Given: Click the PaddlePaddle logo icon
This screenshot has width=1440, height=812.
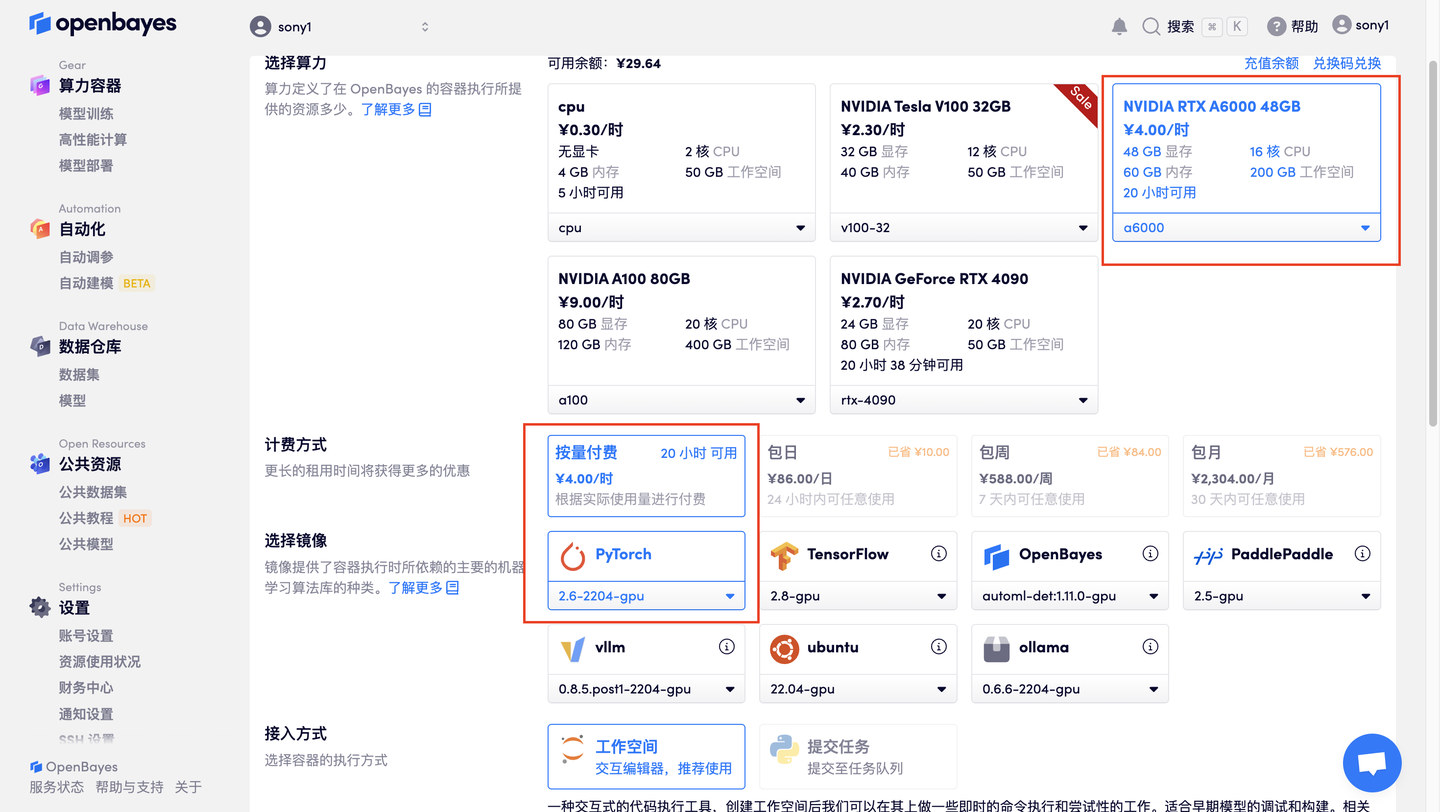Looking at the screenshot, I should click(1208, 555).
